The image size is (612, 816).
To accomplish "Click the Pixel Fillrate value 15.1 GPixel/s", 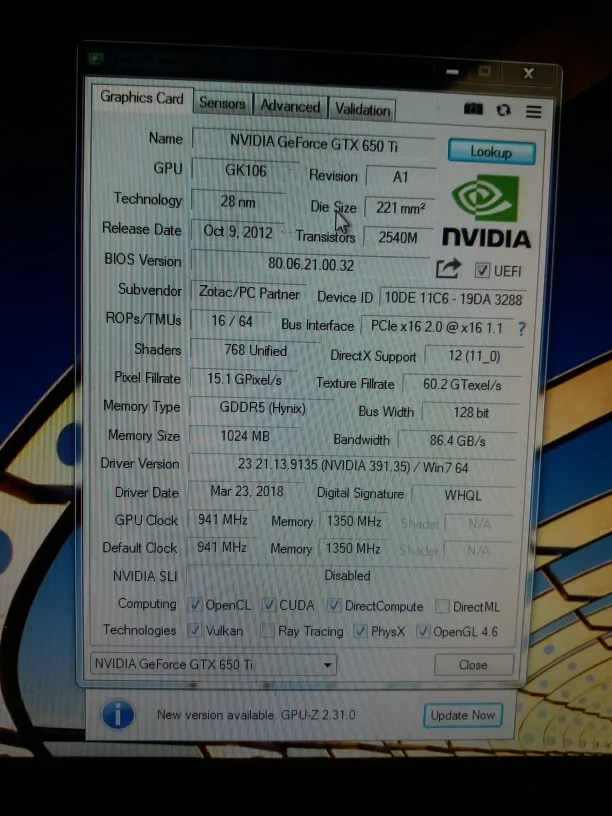I will click(x=244, y=379).
